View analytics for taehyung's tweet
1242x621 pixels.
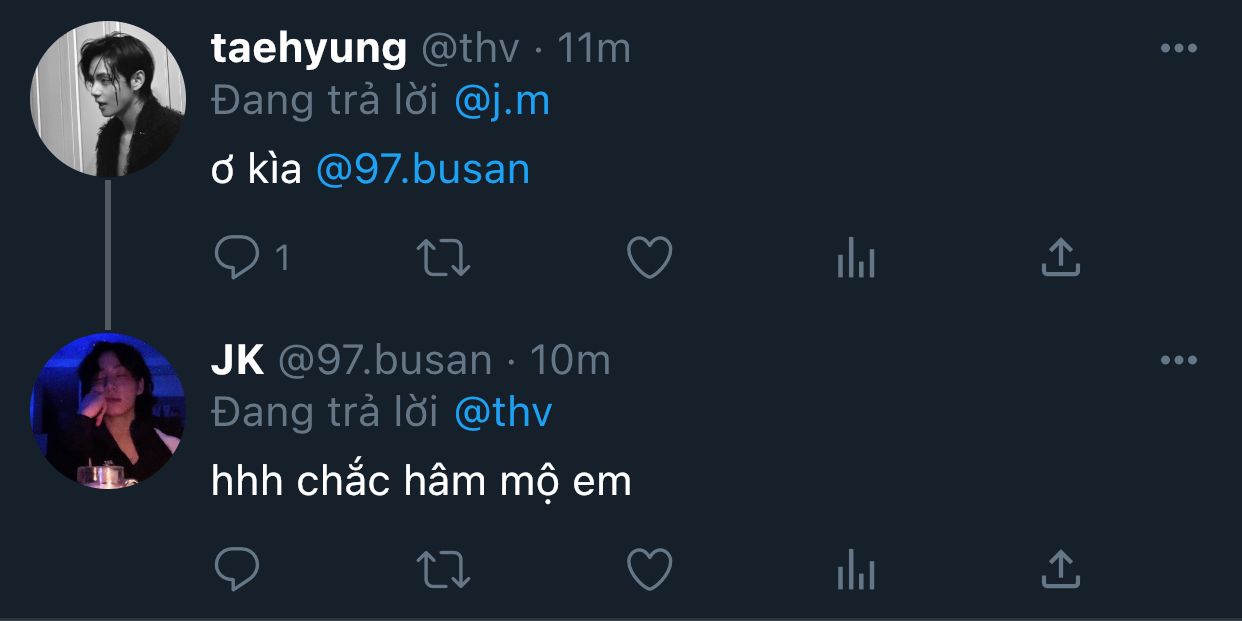(855, 260)
